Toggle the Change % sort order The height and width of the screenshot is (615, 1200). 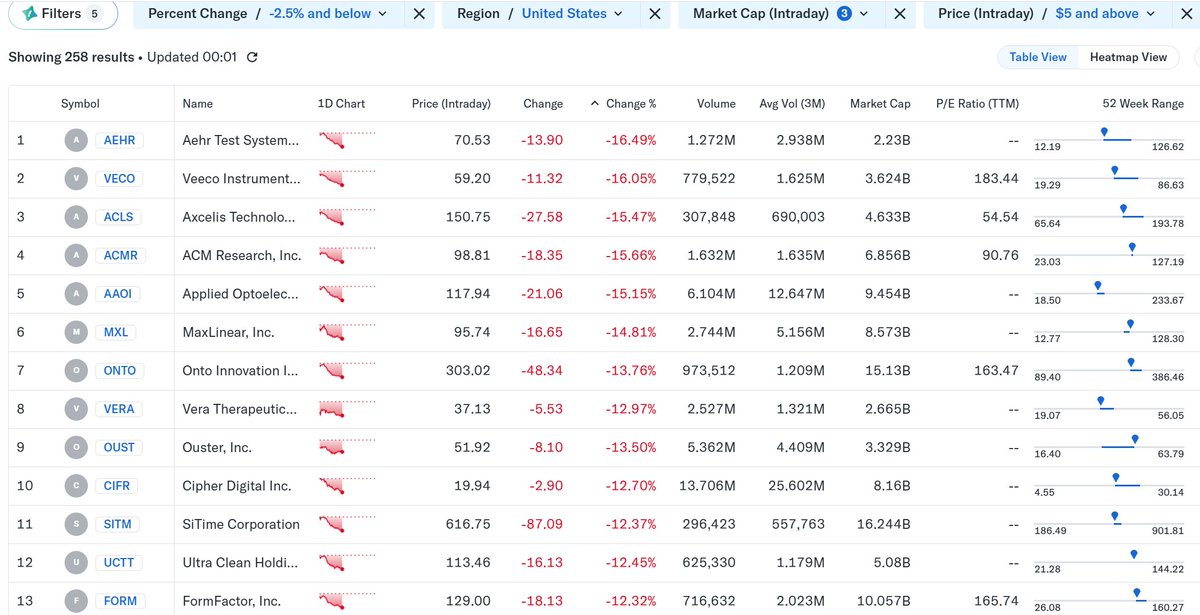click(x=623, y=103)
